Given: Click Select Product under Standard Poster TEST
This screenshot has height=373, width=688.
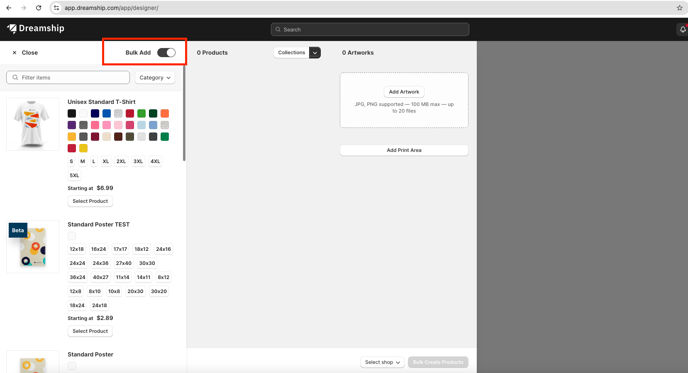Looking at the screenshot, I should (90, 331).
